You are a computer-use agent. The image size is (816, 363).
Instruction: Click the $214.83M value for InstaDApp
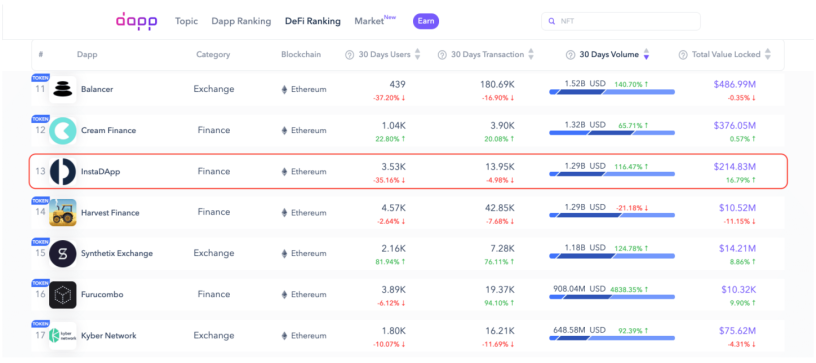point(734,167)
